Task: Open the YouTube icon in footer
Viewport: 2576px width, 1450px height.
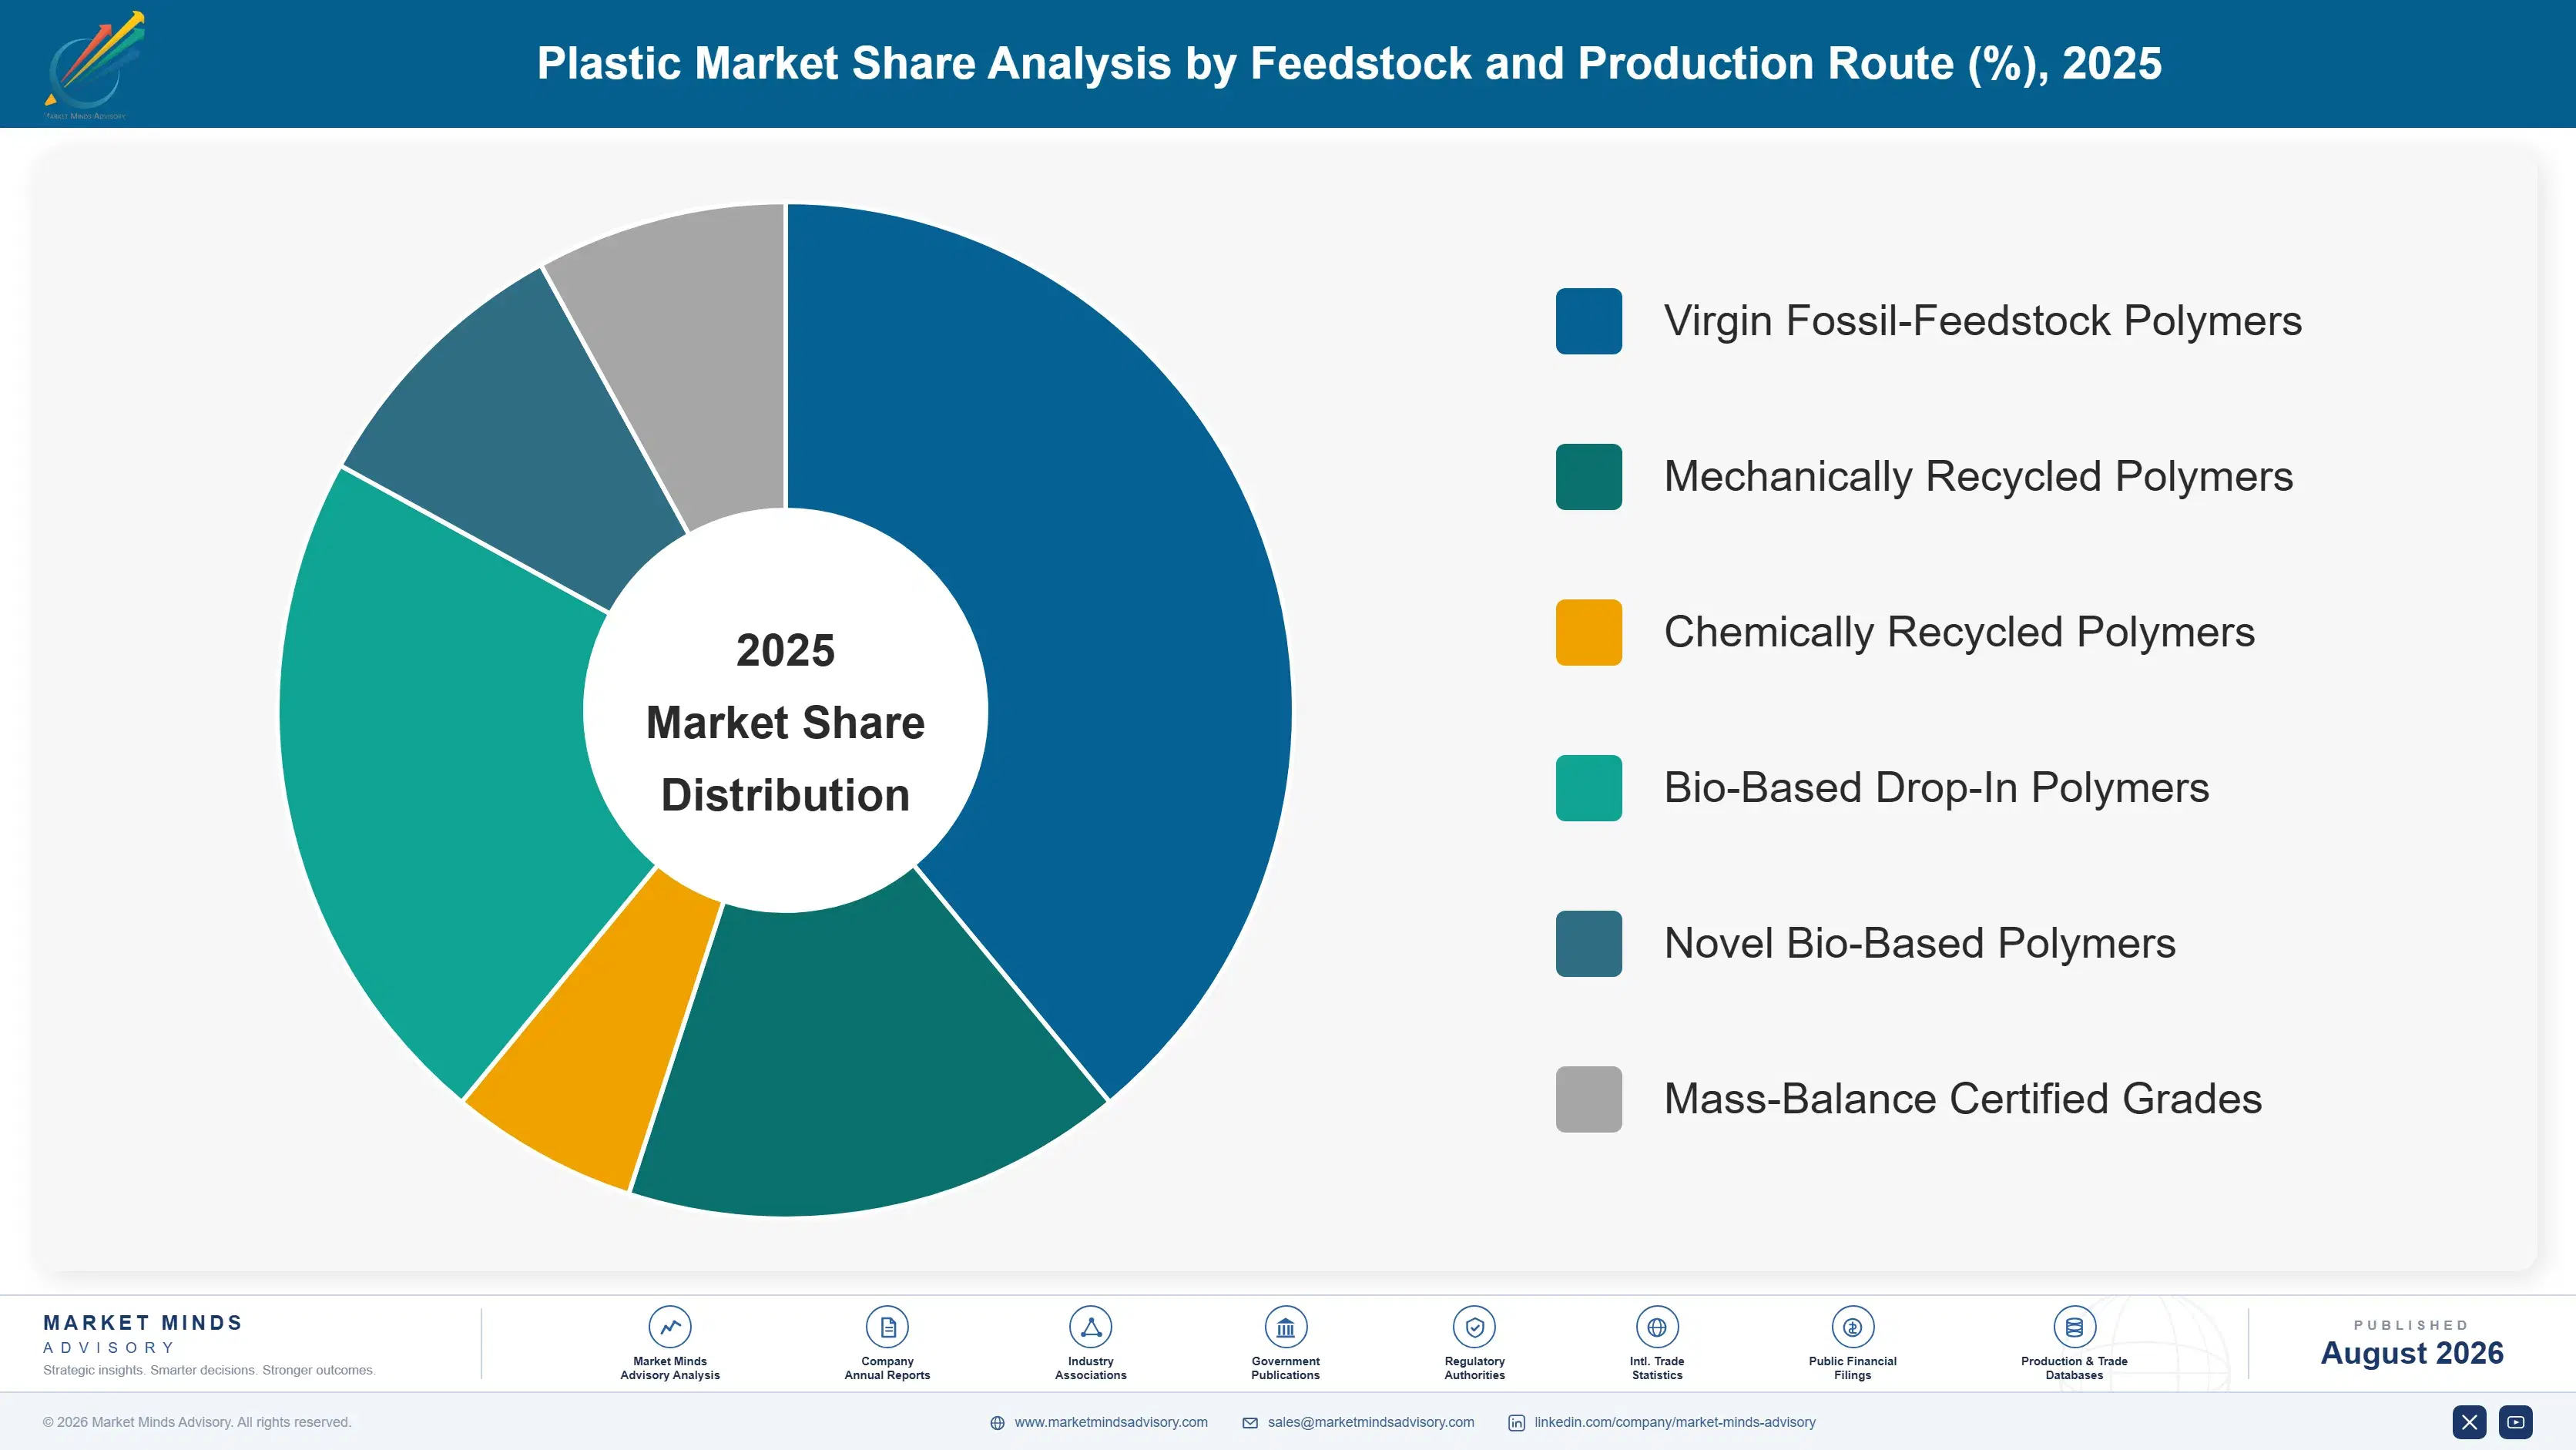Action: [x=2516, y=1422]
